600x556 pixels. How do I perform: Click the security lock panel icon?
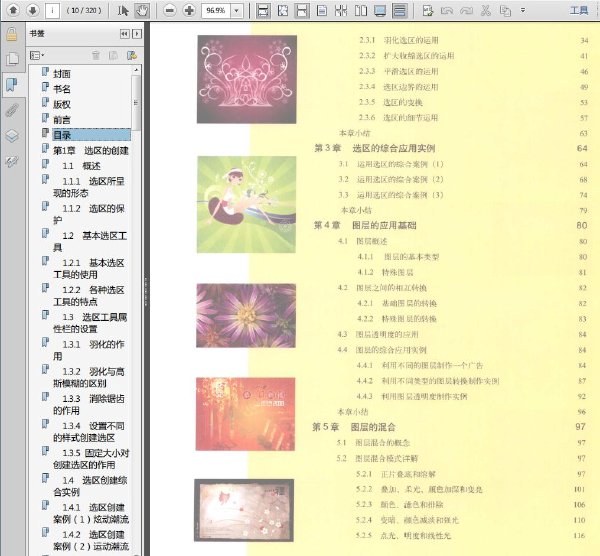pyautogui.click(x=12, y=34)
